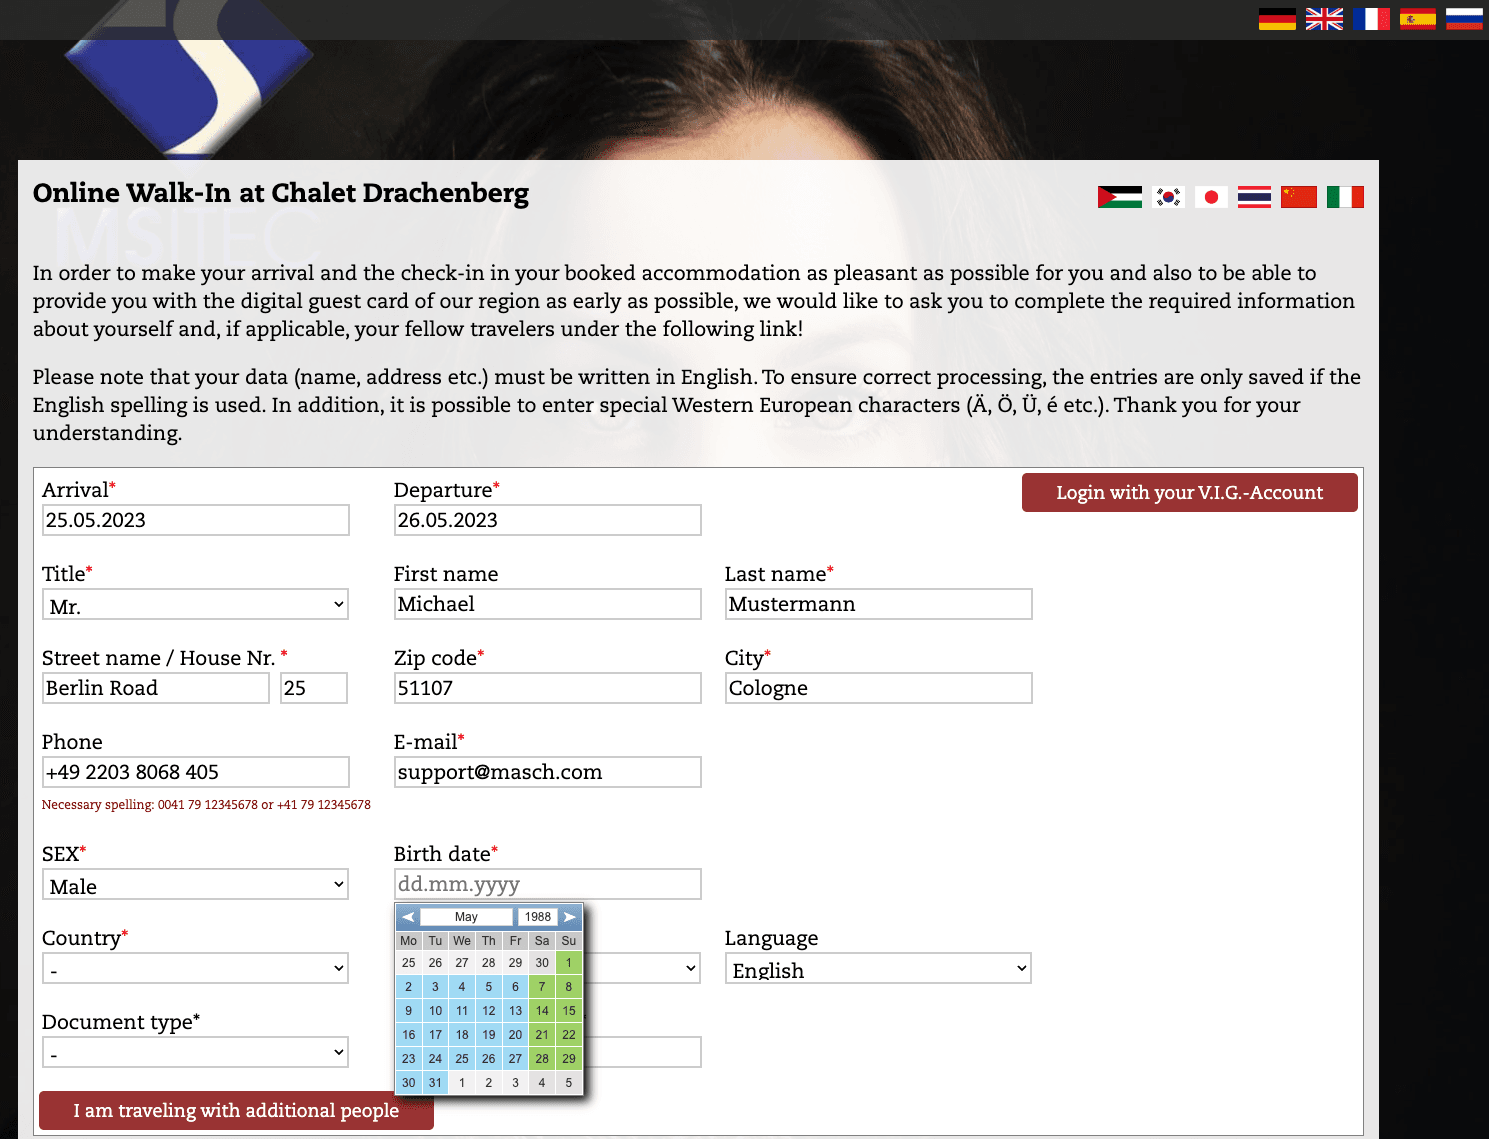Select the British flag language icon
This screenshot has width=1489, height=1139.
pos(1324,18)
